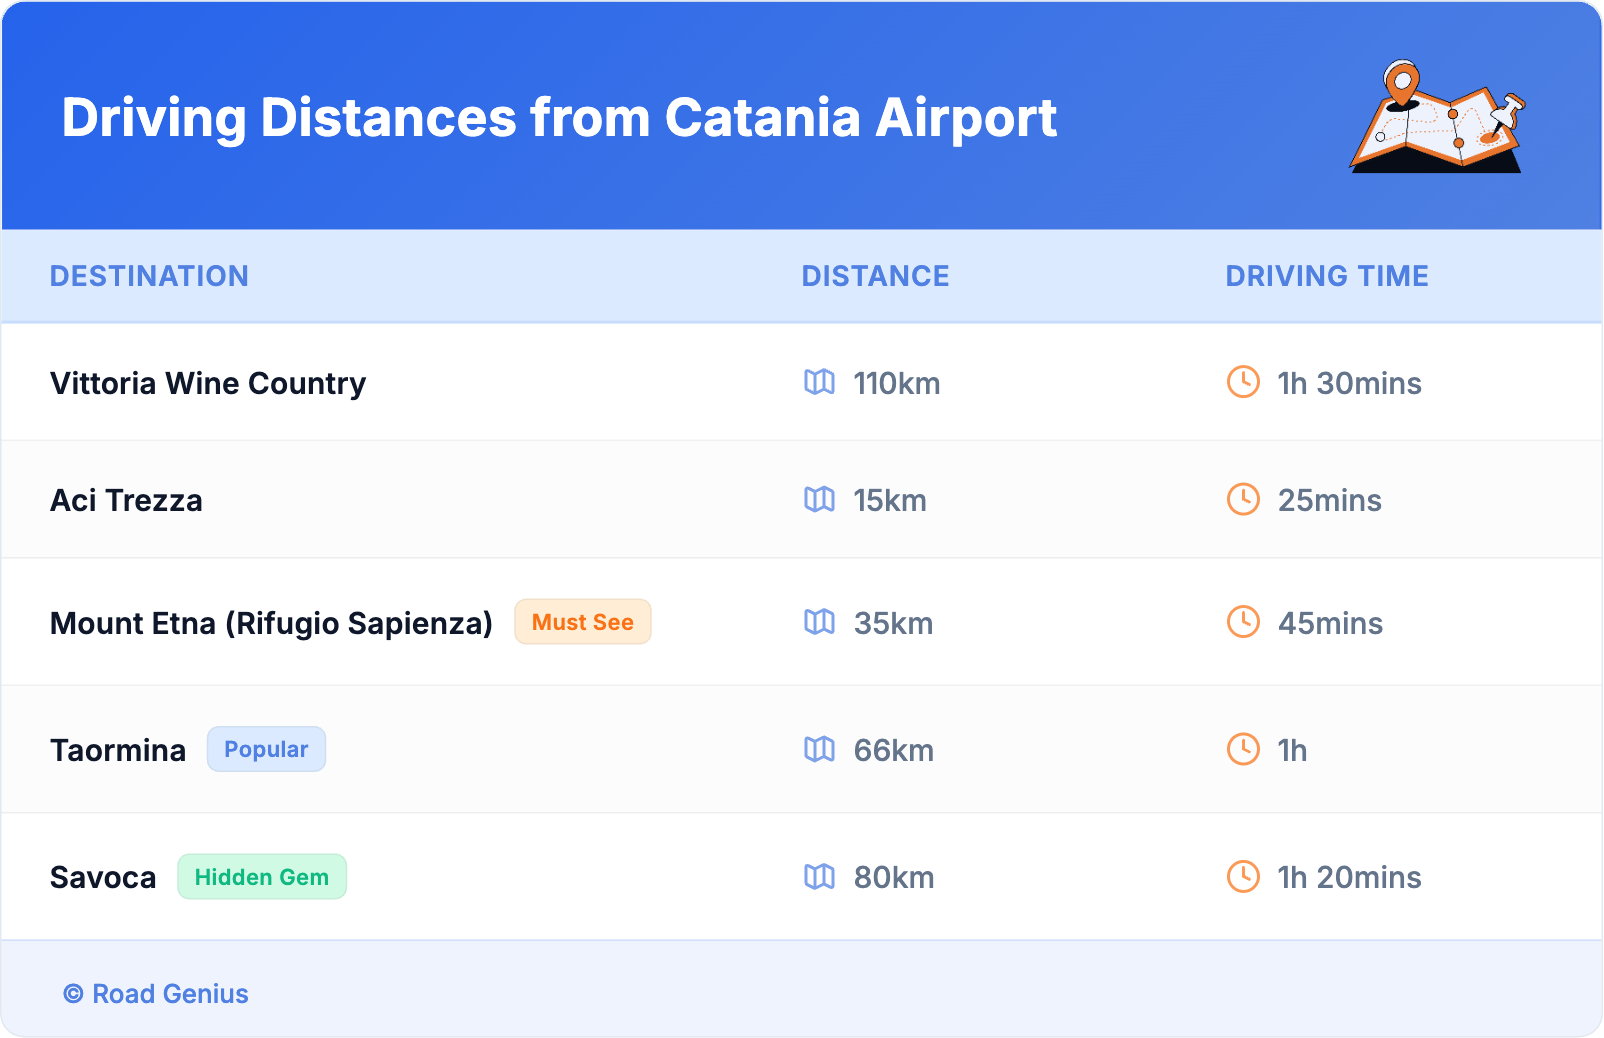
Task: Open the Road Genius footer link
Action: tap(156, 994)
